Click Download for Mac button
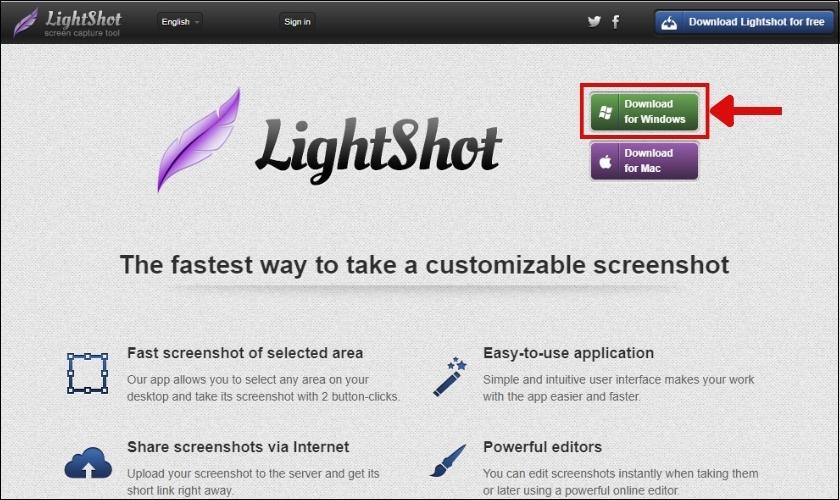840x500 pixels. (644, 161)
